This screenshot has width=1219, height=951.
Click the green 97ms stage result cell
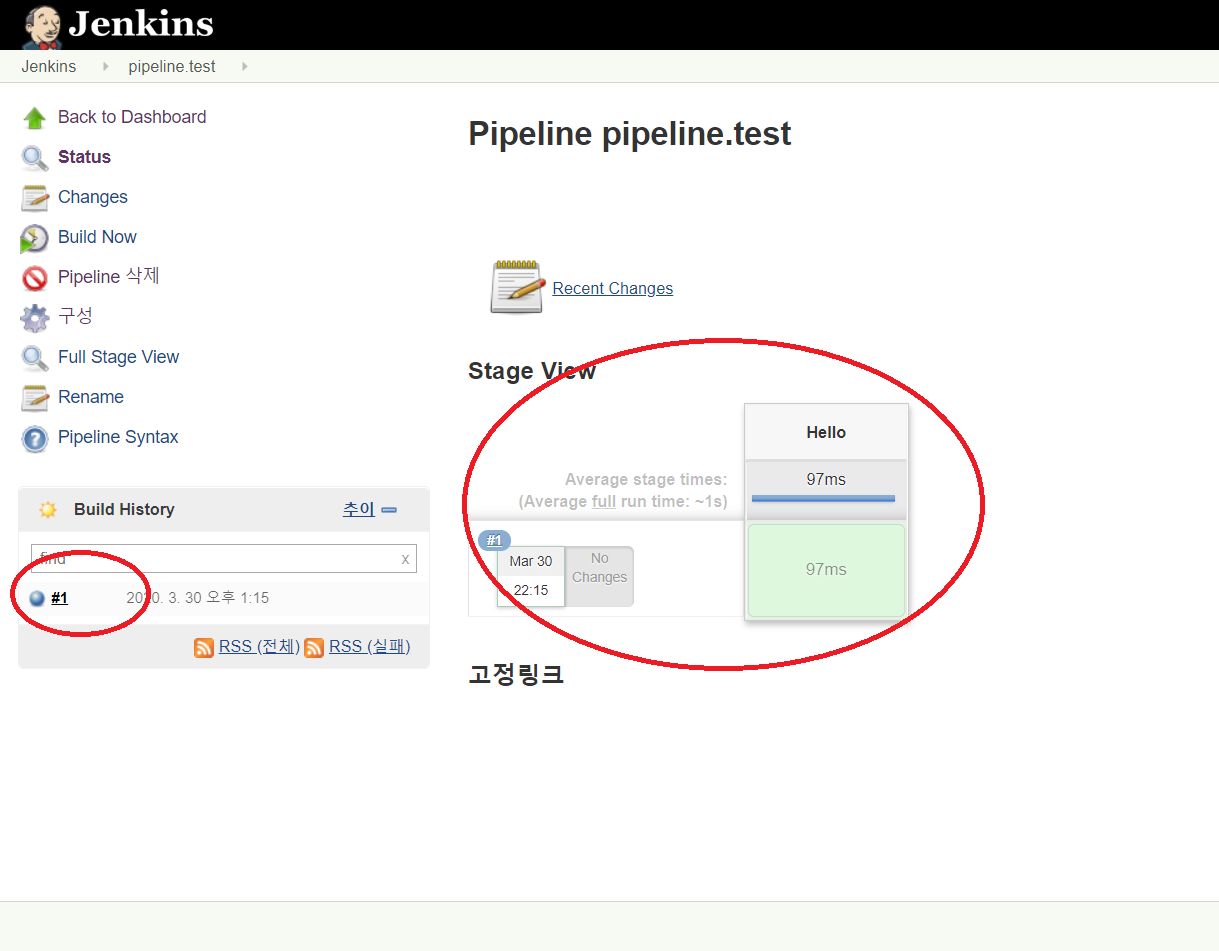[826, 570]
